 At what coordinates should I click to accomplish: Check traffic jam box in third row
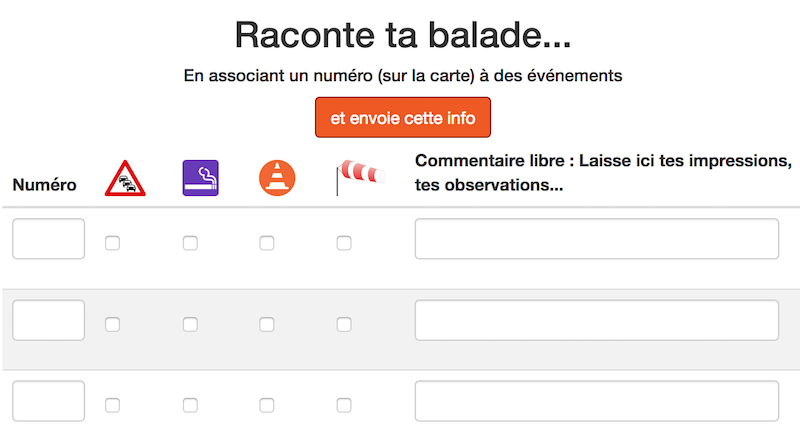113,405
